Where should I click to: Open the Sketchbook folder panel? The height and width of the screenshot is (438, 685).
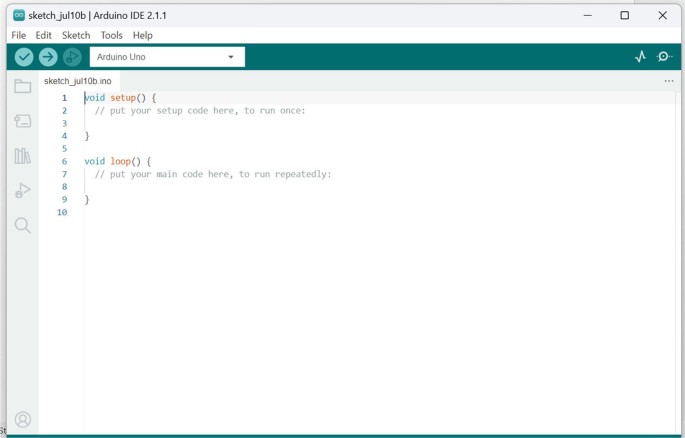tap(22, 87)
